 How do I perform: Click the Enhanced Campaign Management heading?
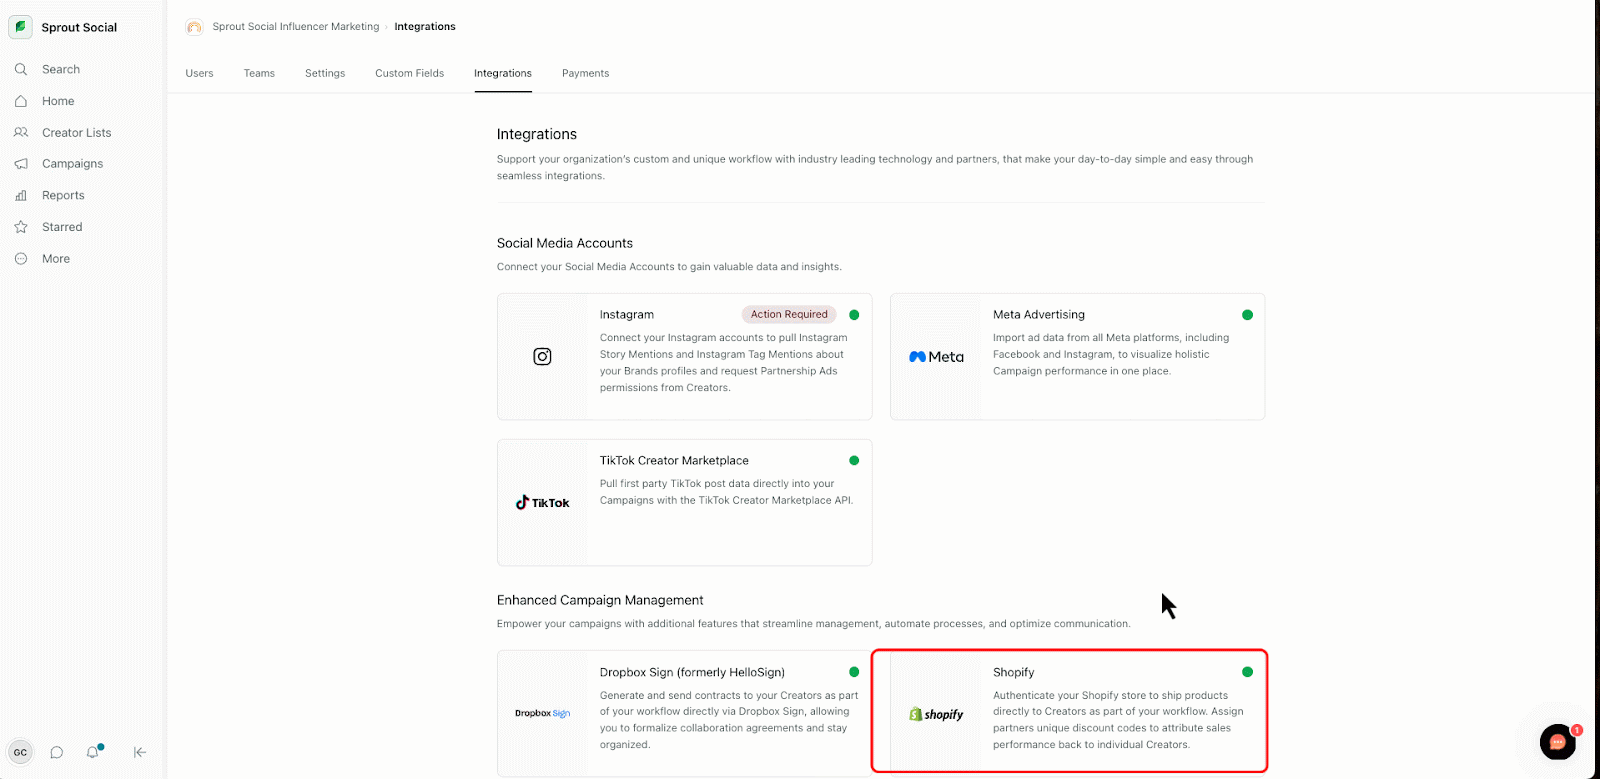tap(600, 600)
